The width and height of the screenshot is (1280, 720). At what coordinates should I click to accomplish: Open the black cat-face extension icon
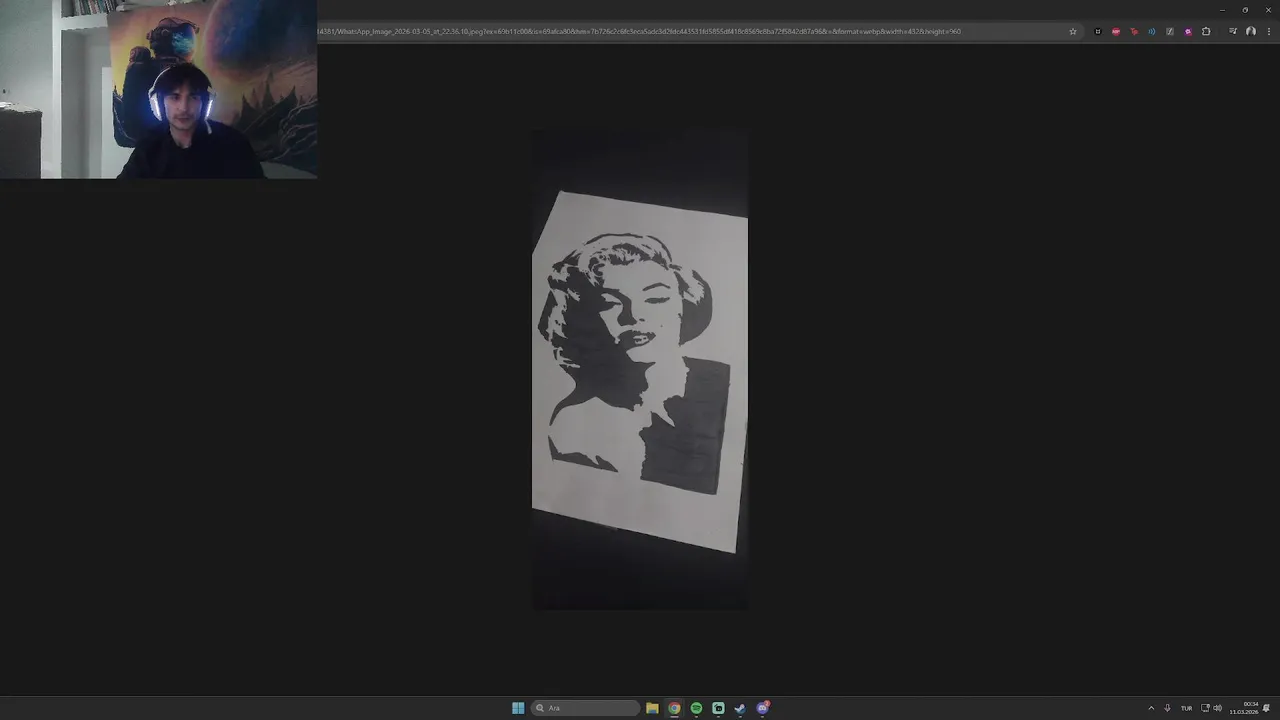coord(1098,31)
